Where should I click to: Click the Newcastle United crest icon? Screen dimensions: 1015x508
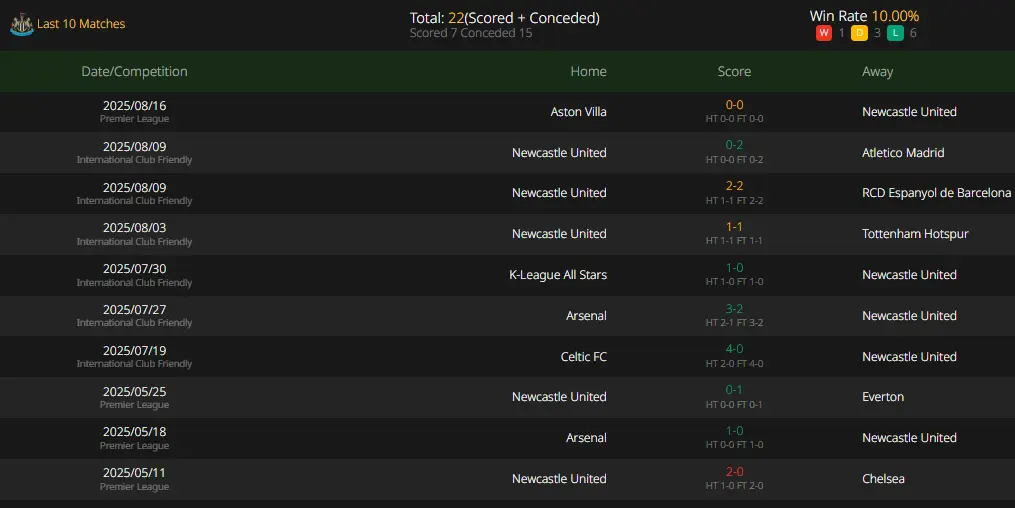click(21, 24)
